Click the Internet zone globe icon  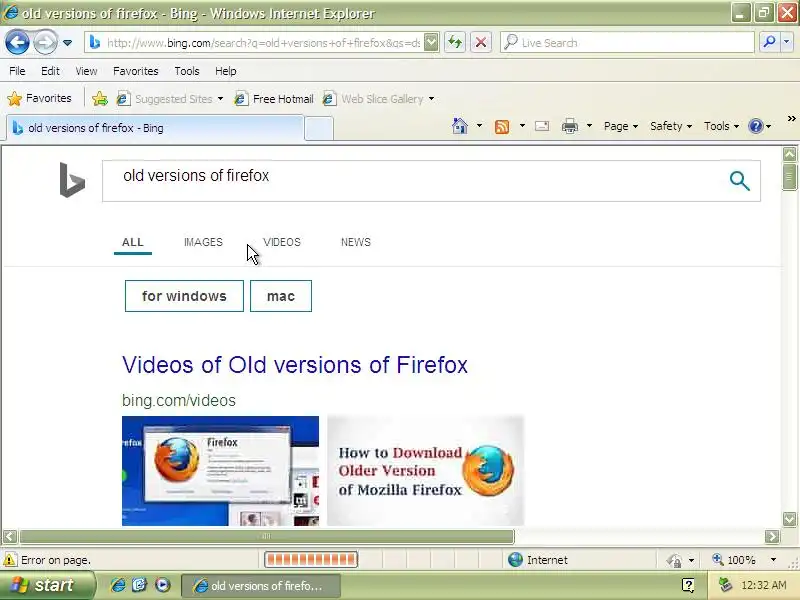pyautogui.click(x=515, y=560)
